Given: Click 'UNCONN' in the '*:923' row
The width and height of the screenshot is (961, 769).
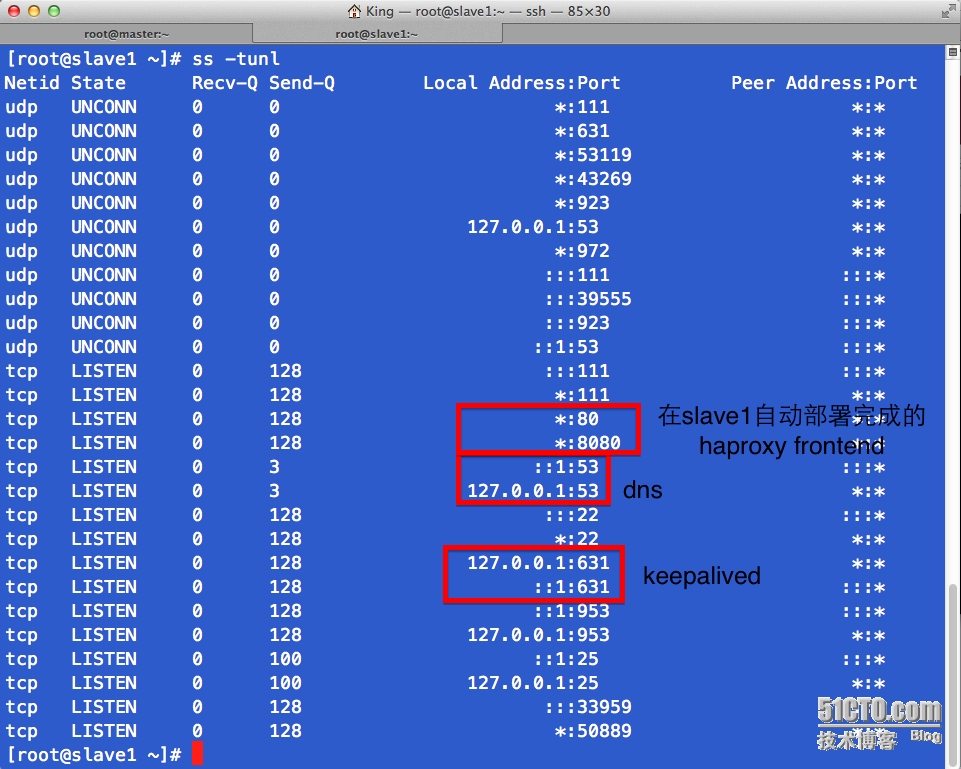Looking at the screenshot, I should pyautogui.click(x=104, y=203).
